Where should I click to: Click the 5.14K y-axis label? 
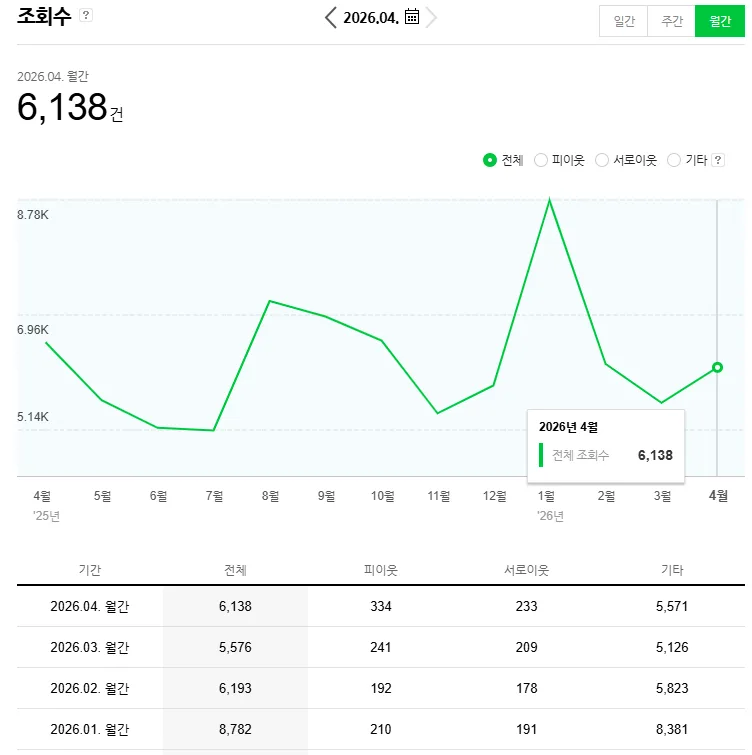(33, 417)
